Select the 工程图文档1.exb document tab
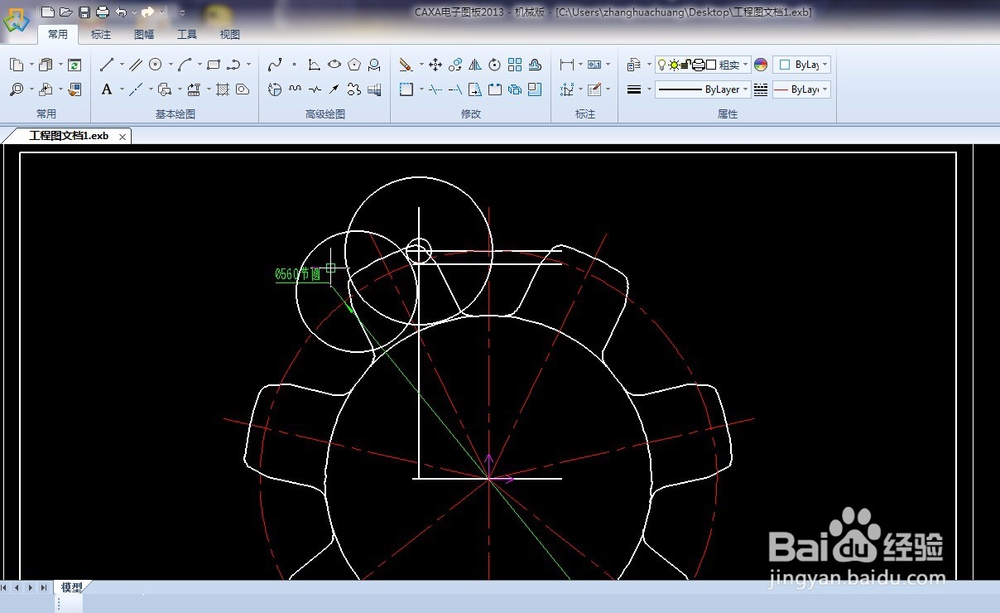 pyautogui.click(x=69, y=136)
